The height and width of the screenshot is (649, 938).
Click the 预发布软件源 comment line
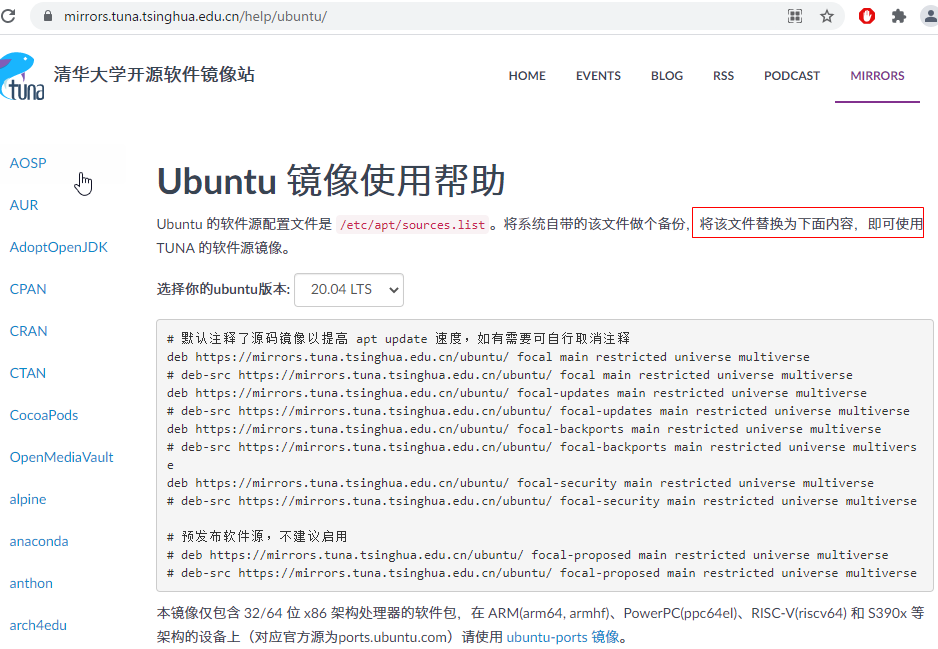coord(257,537)
